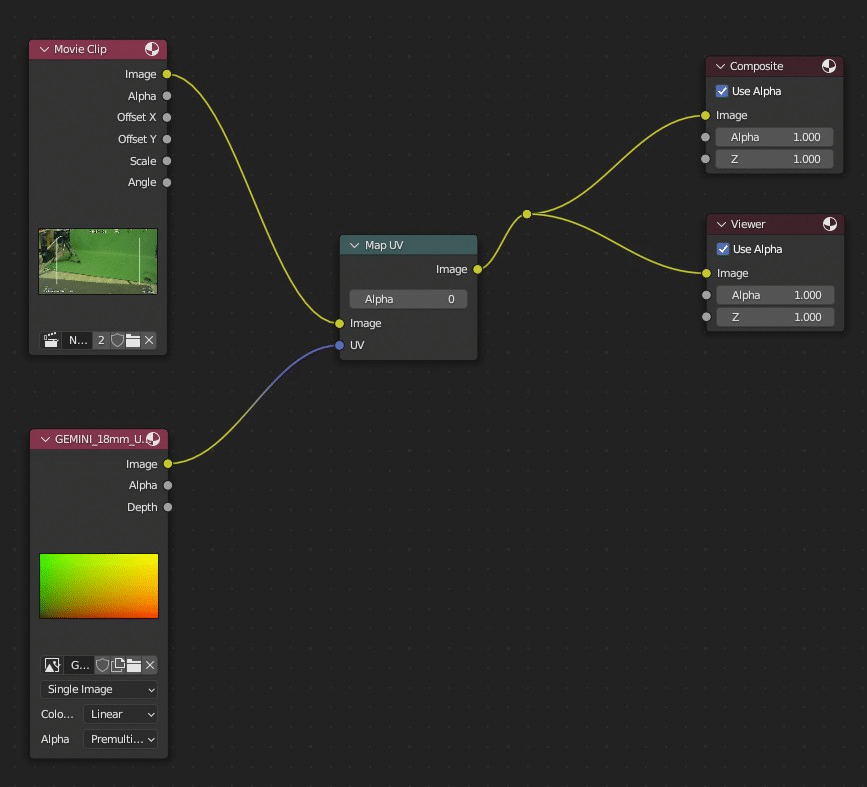Click preview sphere icon on Viewer node header
This screenshot has width=867, height=787.
click(829, 224)
